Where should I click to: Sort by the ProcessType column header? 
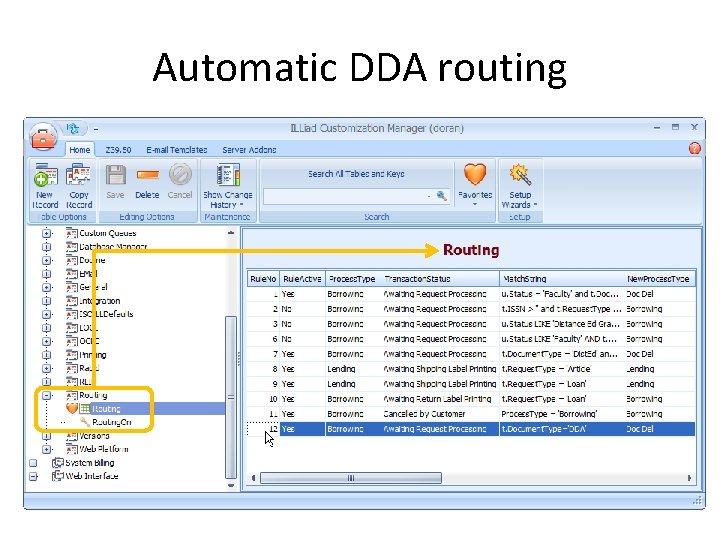coord(353,279)
